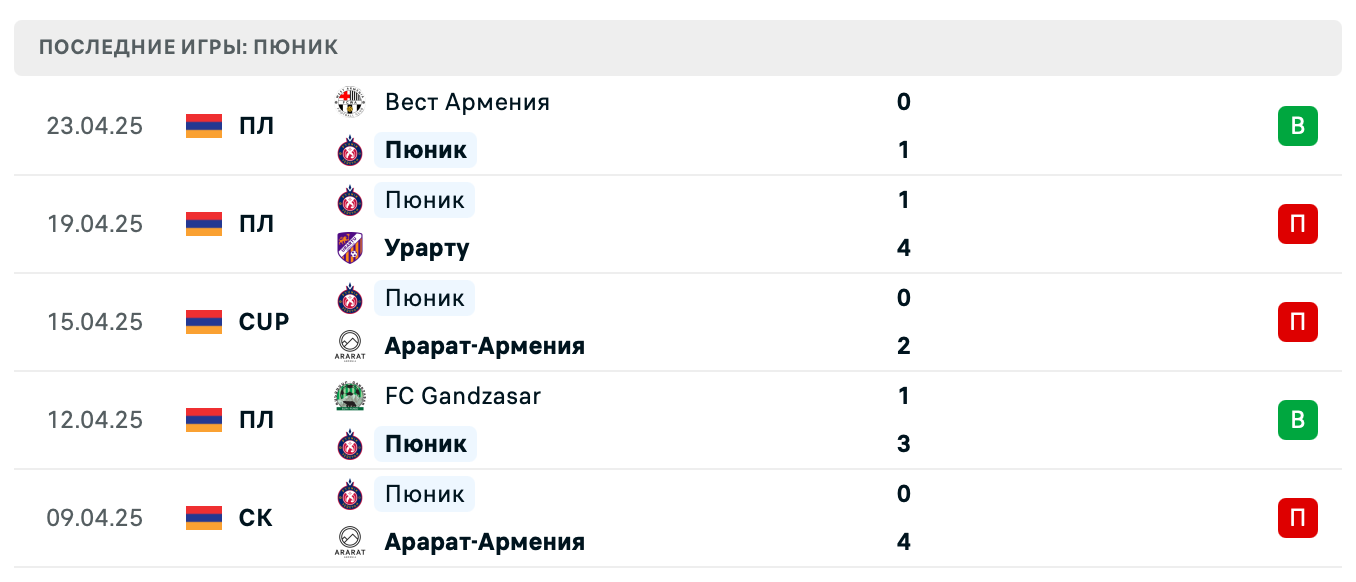1356x582 pixels.
Task: Toggle the green В result for the Gandzasar game
Action: pos(1297,420)
